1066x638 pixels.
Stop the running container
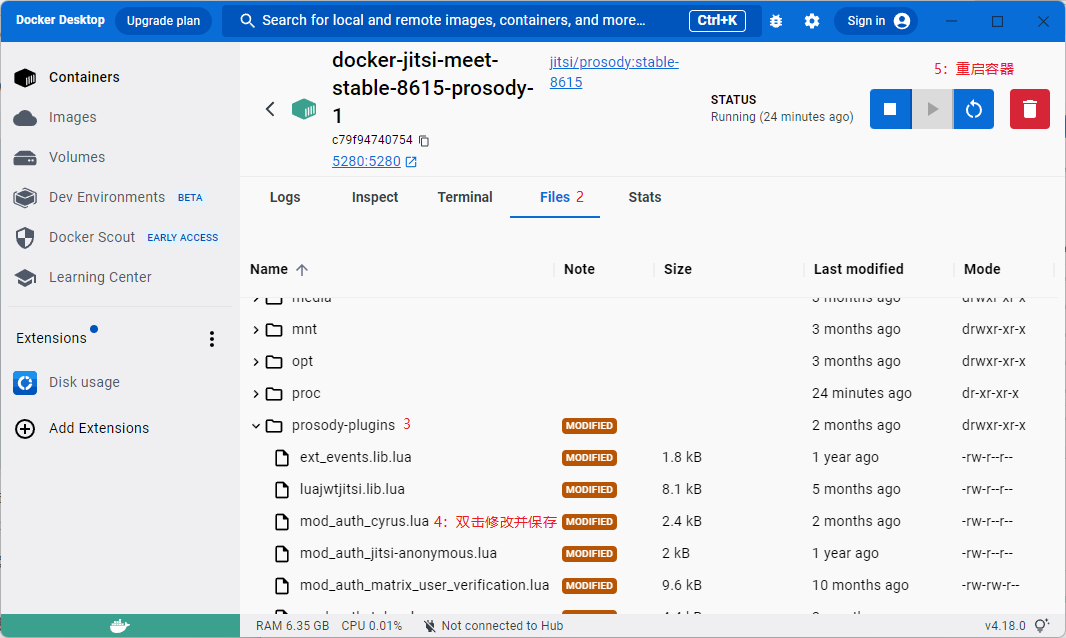tap(890, 109)
